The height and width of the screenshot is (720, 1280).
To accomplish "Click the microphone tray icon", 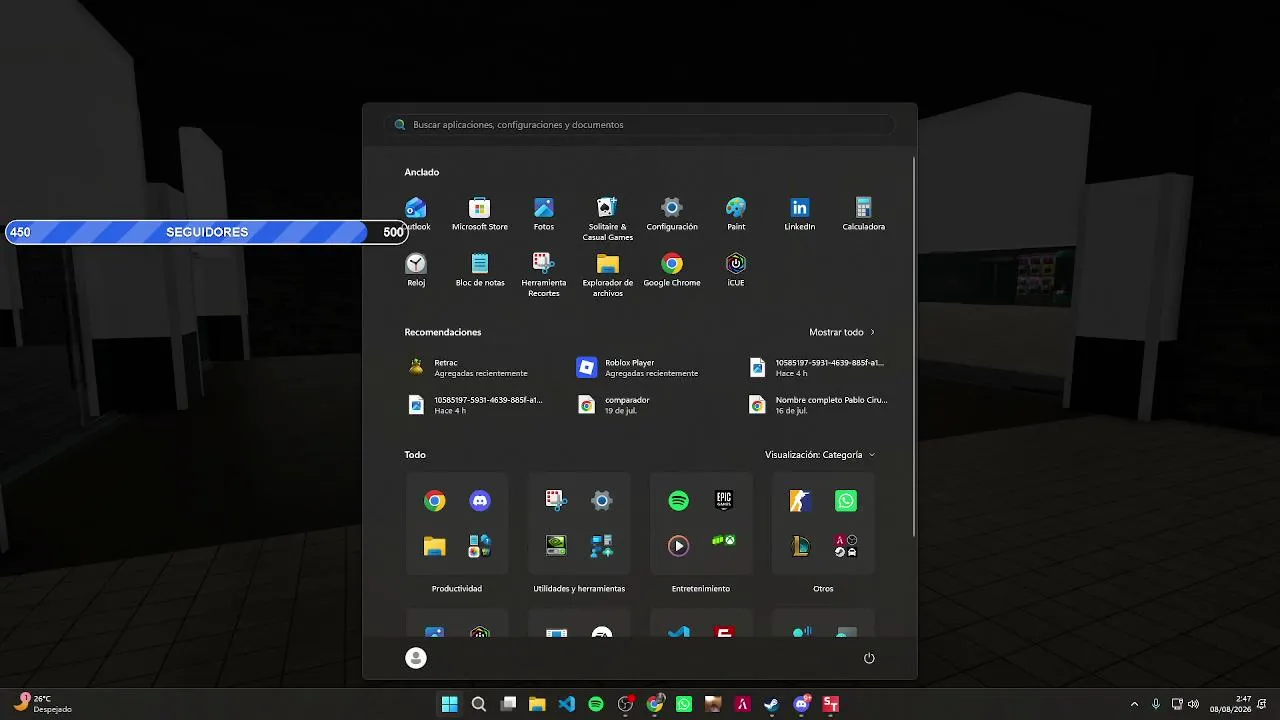I will pos(1156,704).
